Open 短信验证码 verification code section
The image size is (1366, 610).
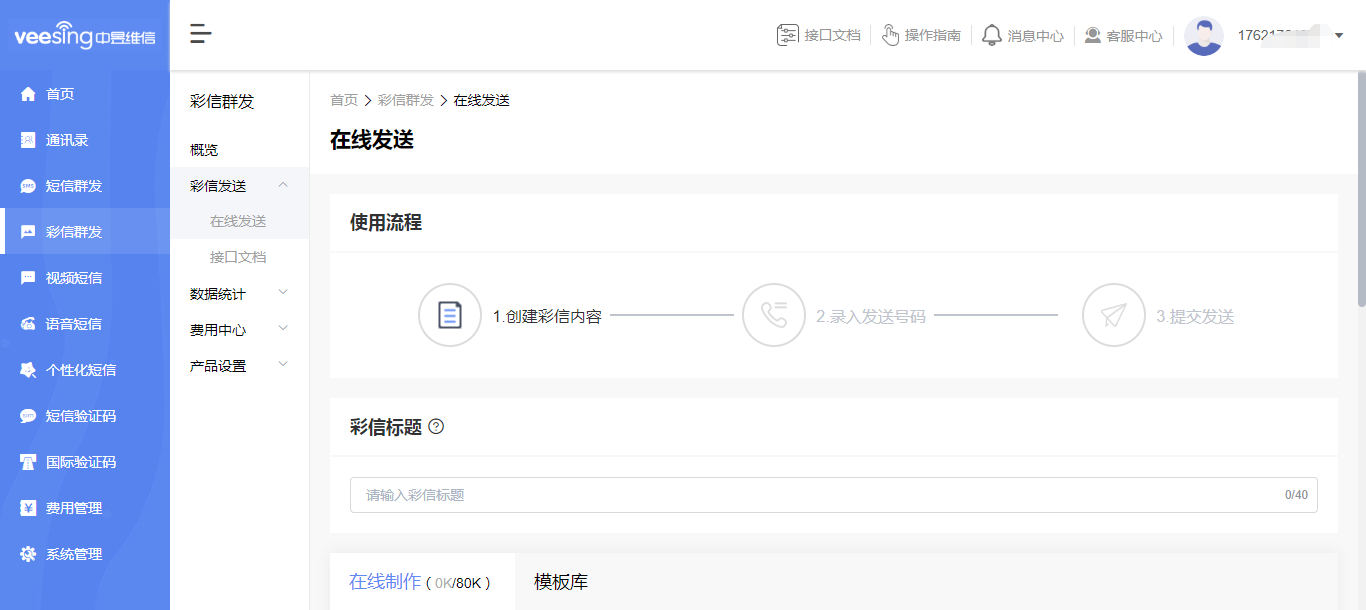click(29, 415)
